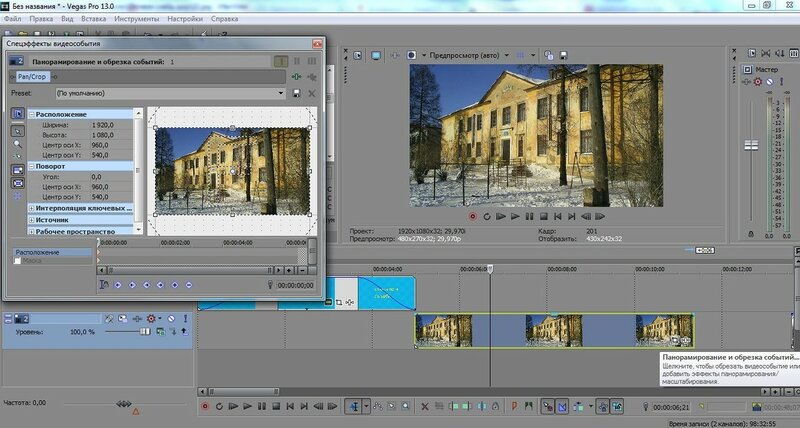Delete the preset using the X icon beside Preset
The height and width of the screenshot is (428, 800).
tap(312, 93)
